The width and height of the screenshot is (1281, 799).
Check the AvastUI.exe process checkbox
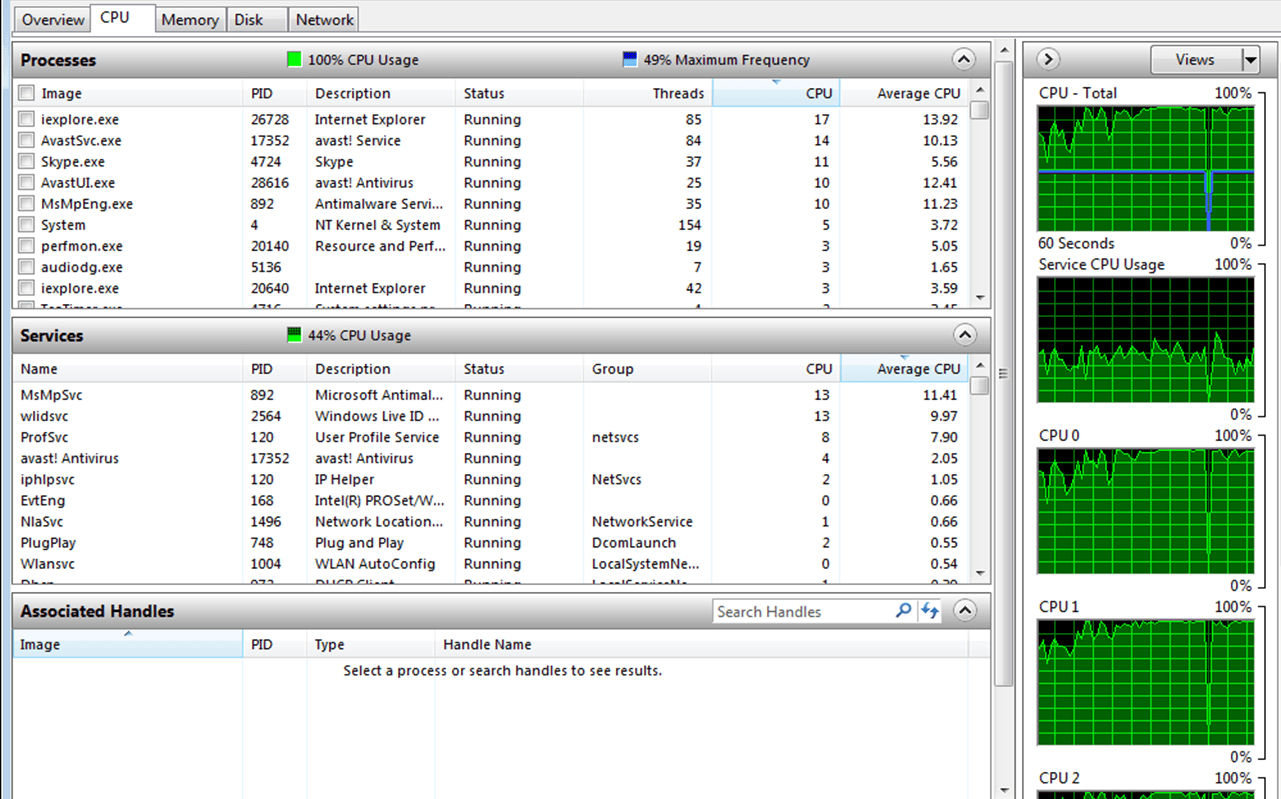pos(27,182)
